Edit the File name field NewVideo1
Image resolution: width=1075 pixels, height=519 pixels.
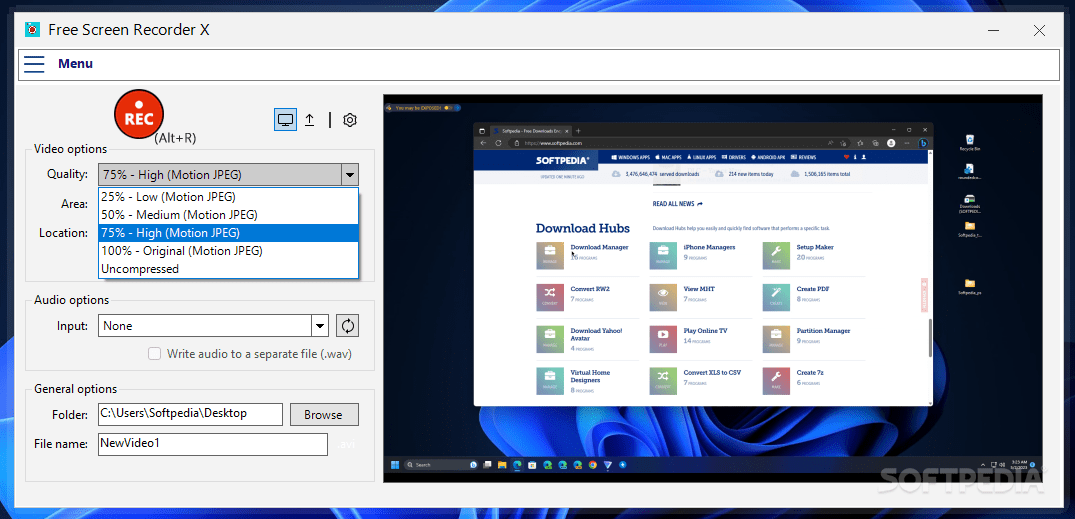pyautogui.click(x=213, y=444)
